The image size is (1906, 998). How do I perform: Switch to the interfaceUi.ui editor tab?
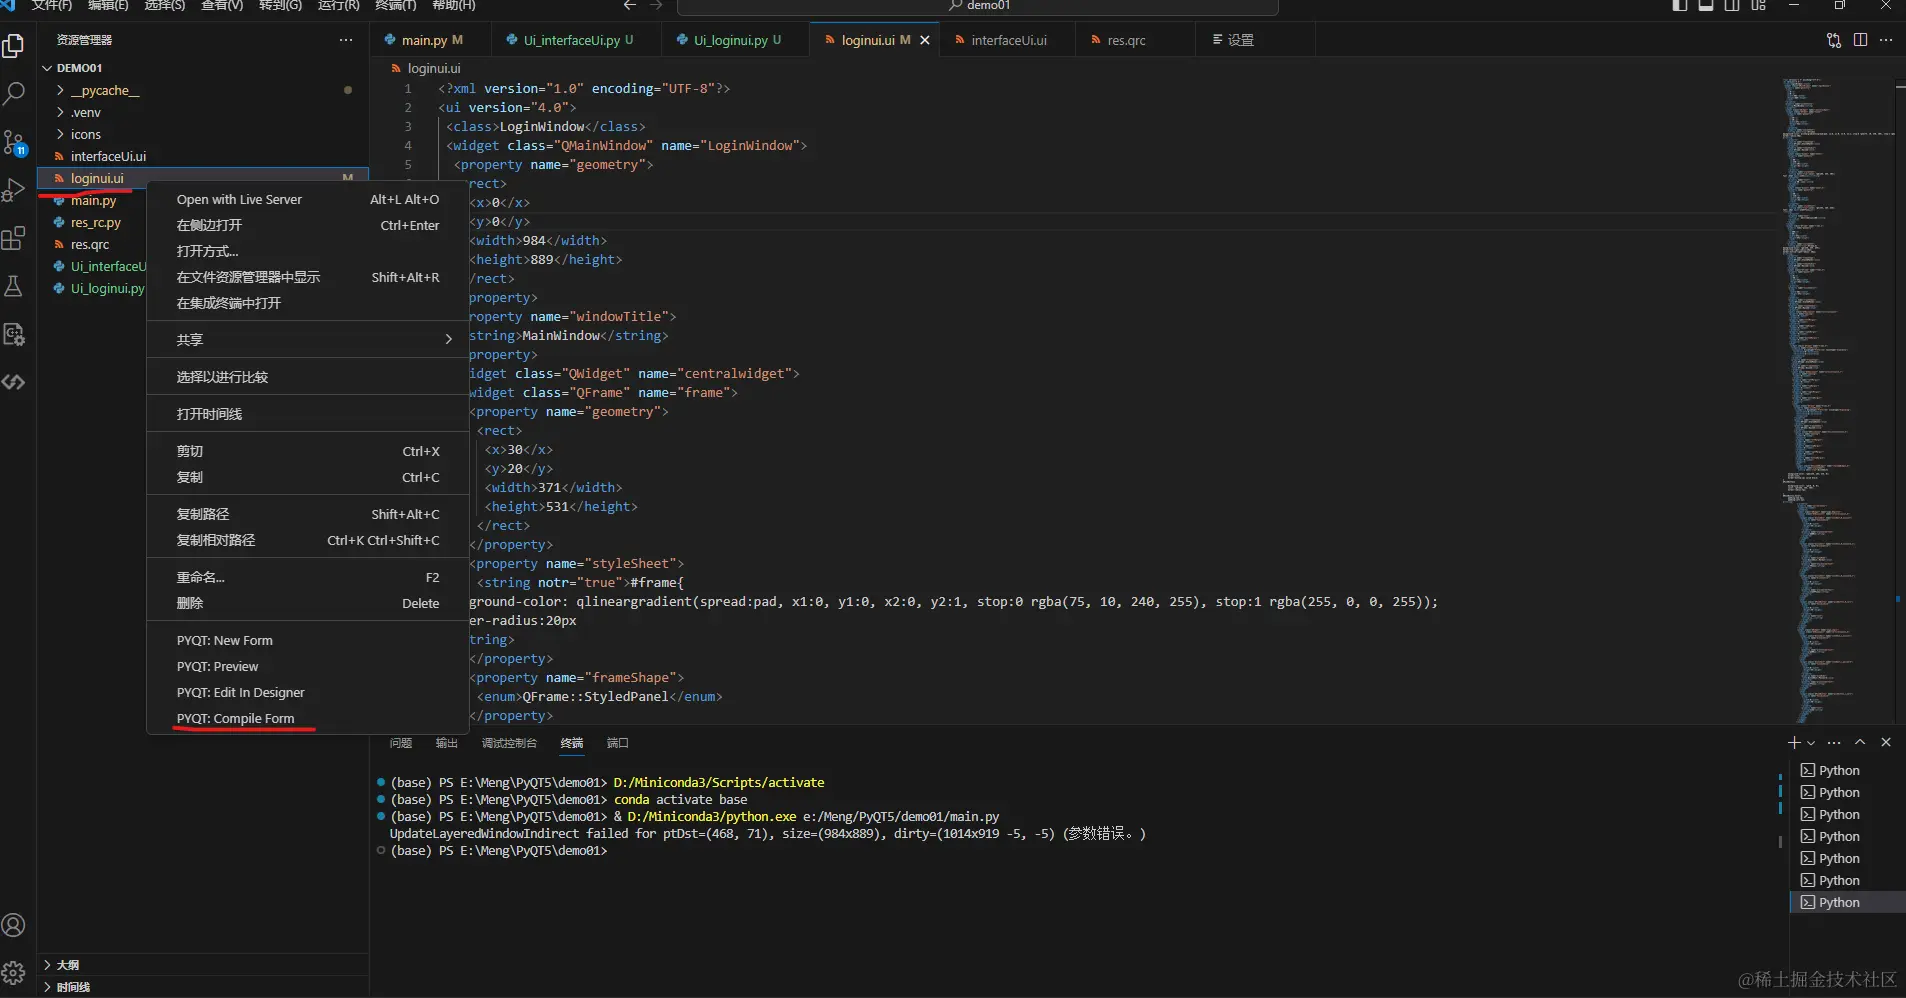(1007, 40)
